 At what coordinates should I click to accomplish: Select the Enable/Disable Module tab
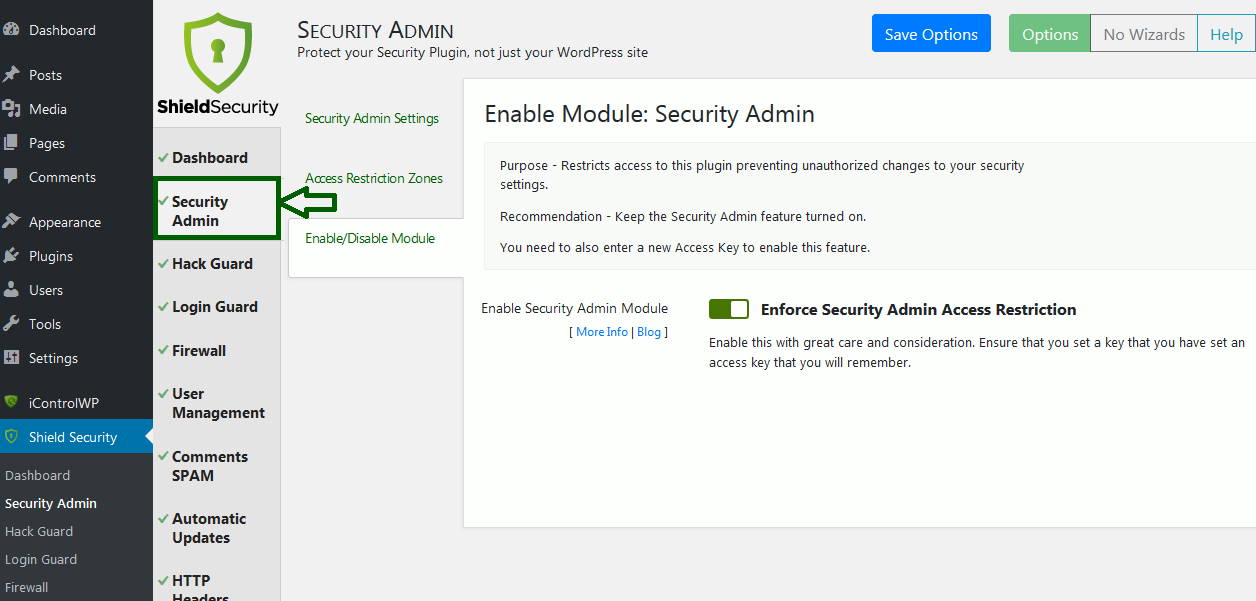[370, 238]
